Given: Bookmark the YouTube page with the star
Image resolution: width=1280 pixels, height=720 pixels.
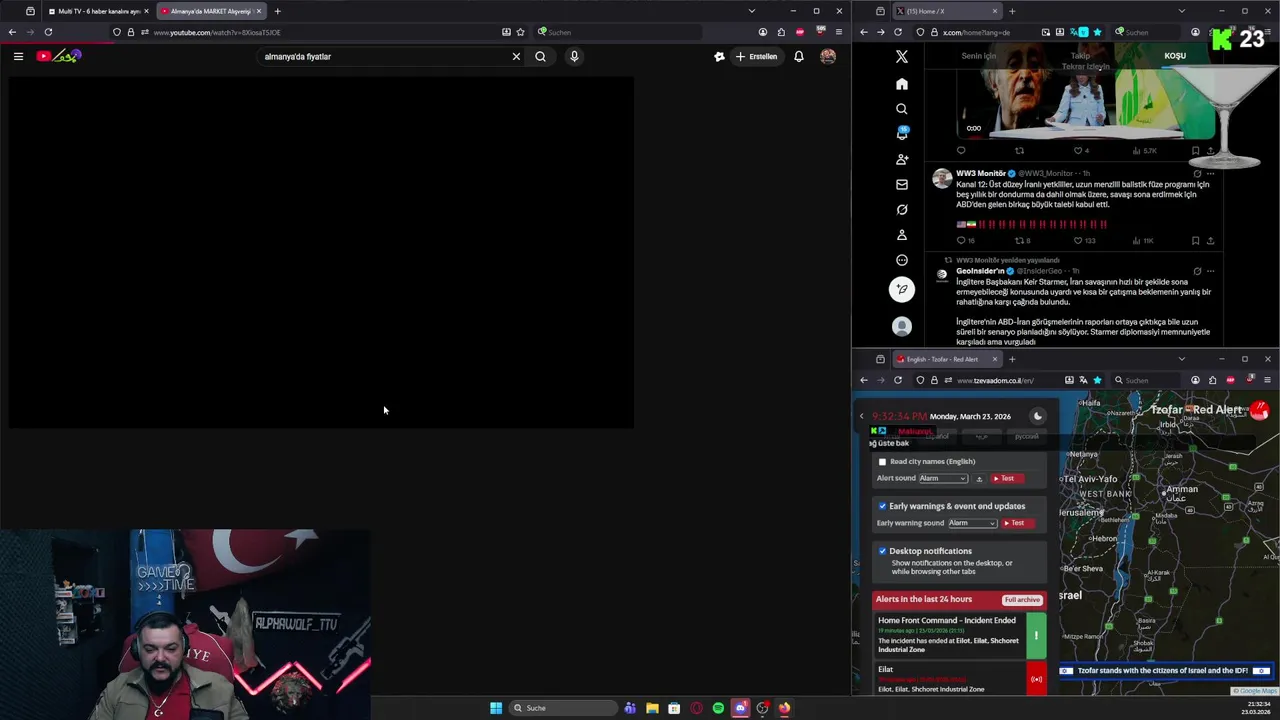Looking at the screenshot, I should point(520,32).
